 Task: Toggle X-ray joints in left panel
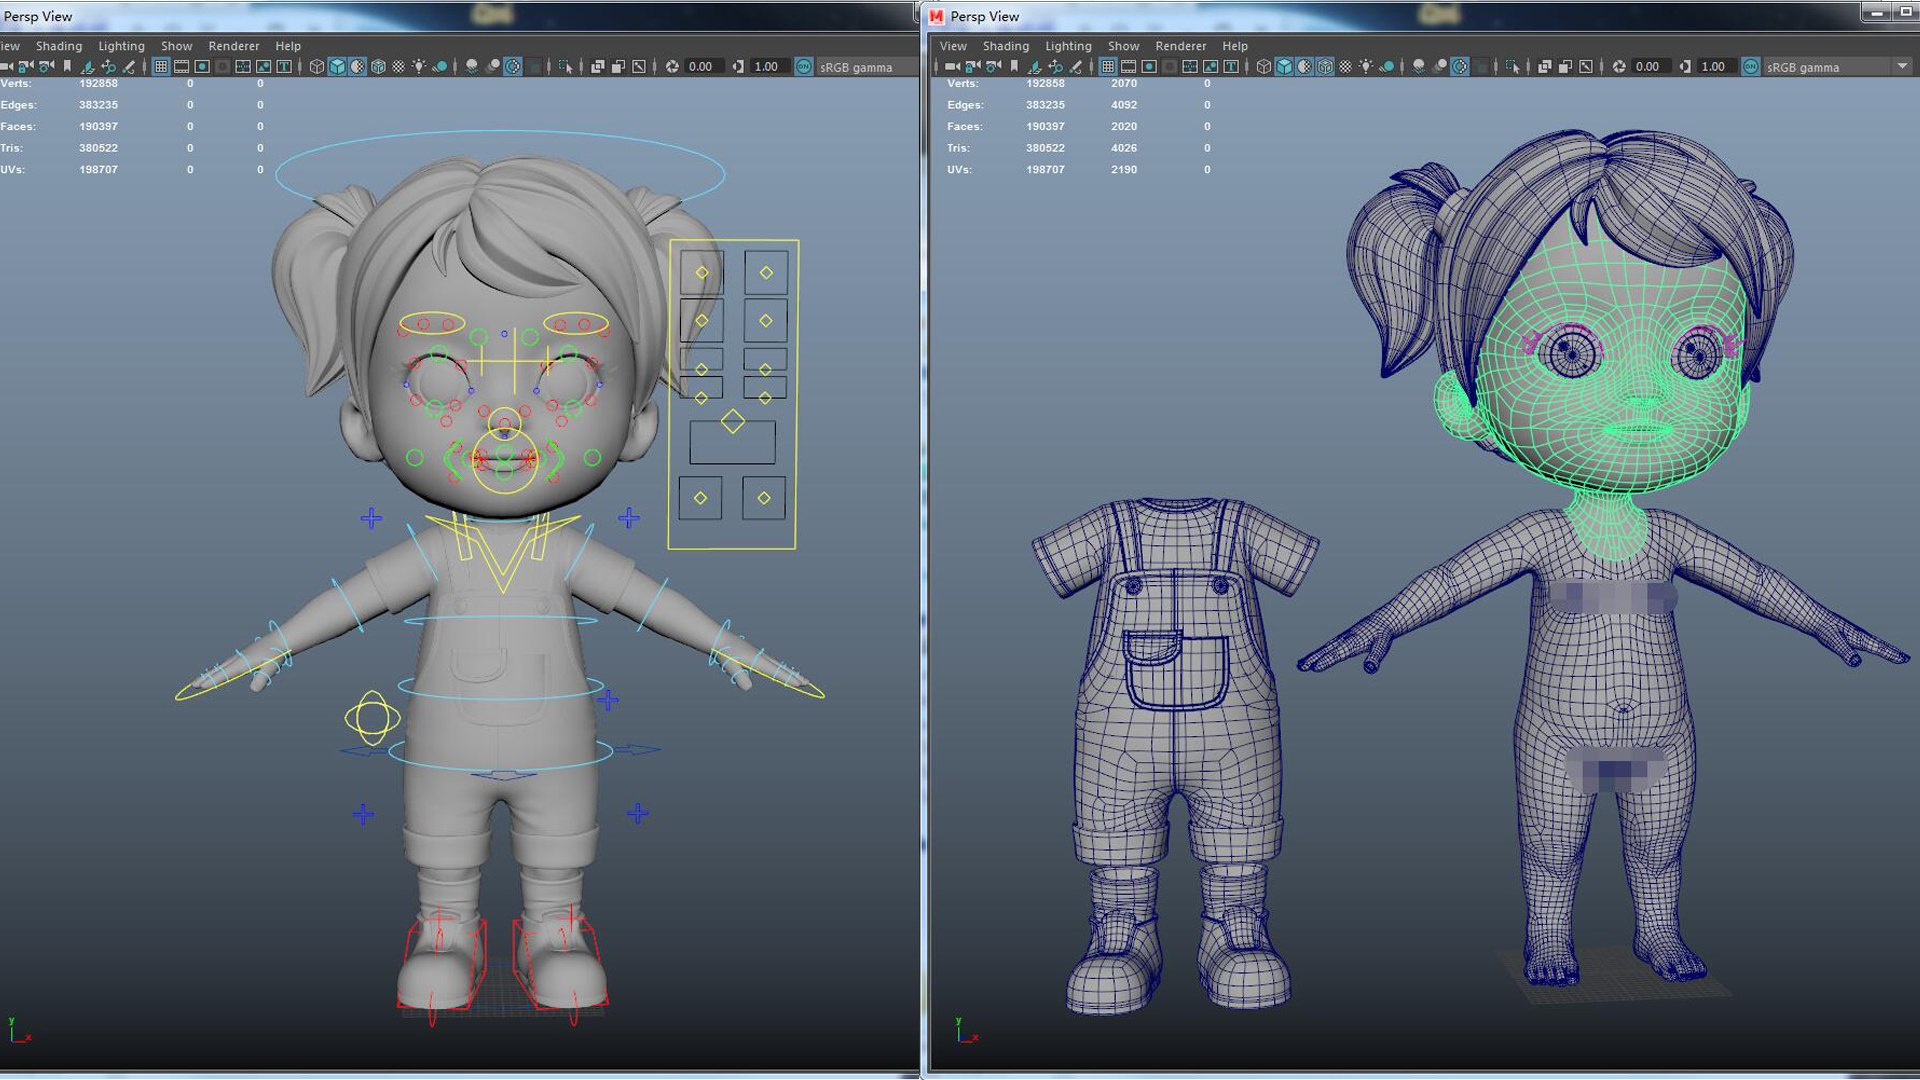click(638, 67)
